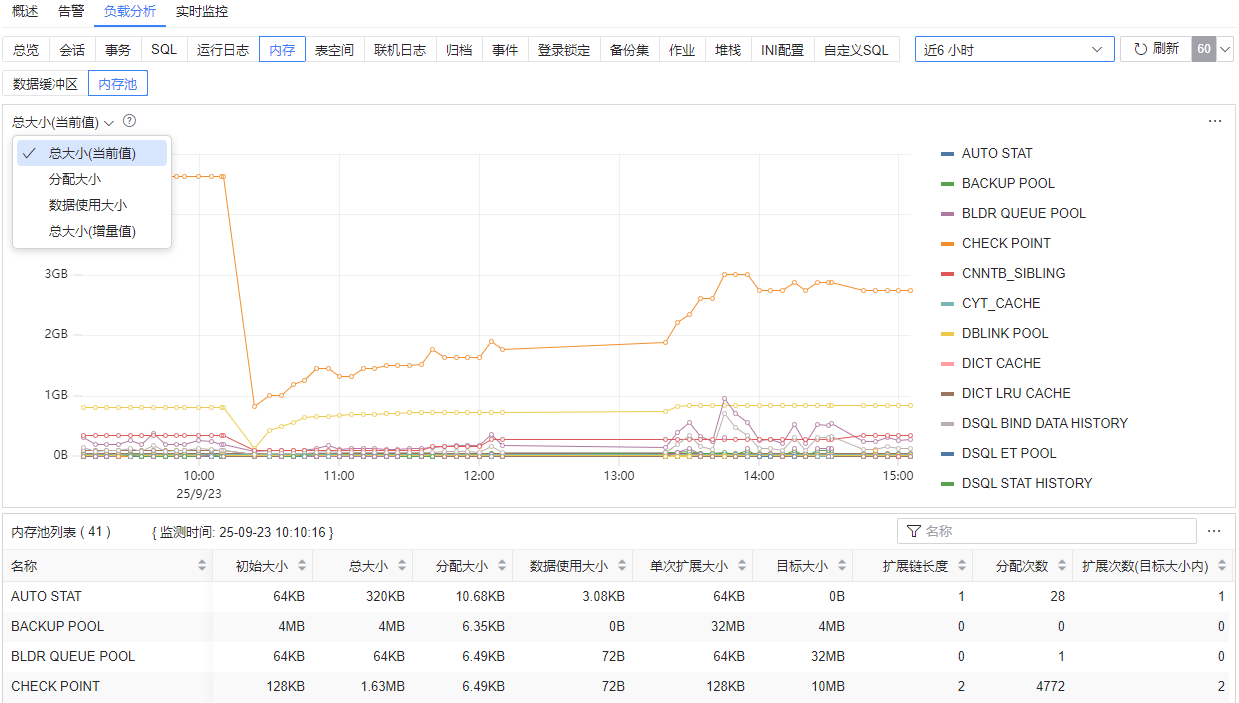Click the BACKUP POOL table row name
This screenshot has width=1239, height=703.
pos(57,626)
